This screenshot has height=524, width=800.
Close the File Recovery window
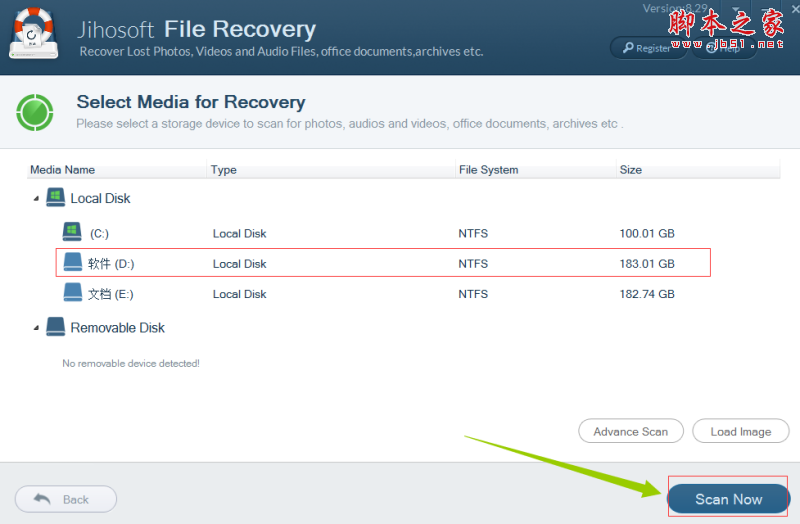(795, 9)
